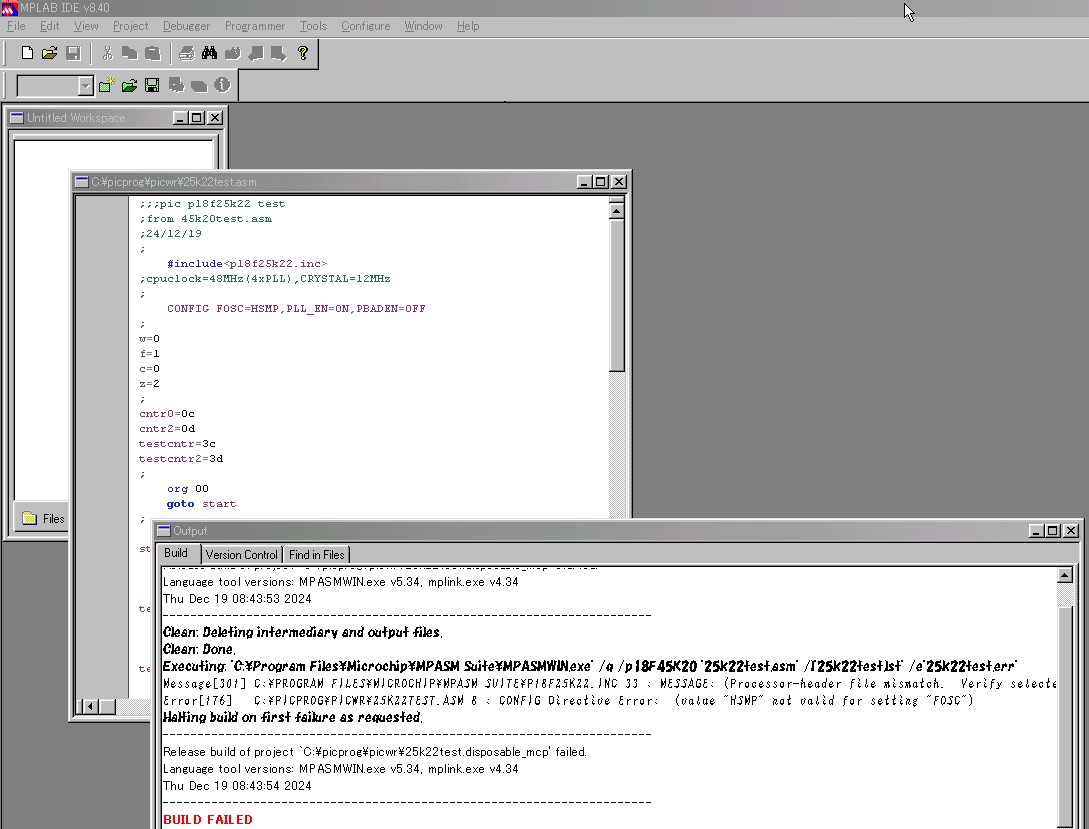Click the 'cntr0=0c' code line
Screen dimensions: 1089x829
click(x=167, y=414)
